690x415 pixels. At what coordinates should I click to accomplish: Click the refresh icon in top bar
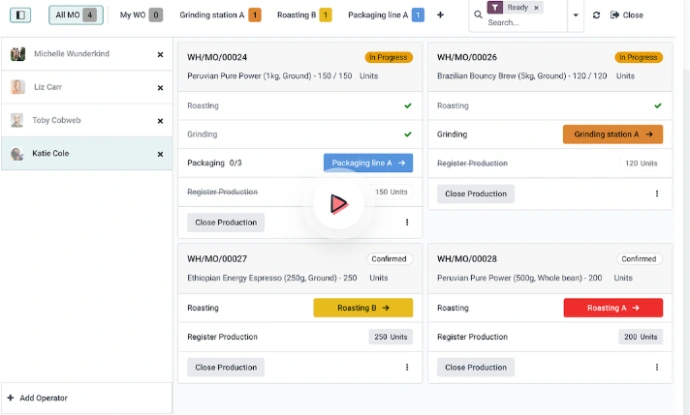point(597,15)
